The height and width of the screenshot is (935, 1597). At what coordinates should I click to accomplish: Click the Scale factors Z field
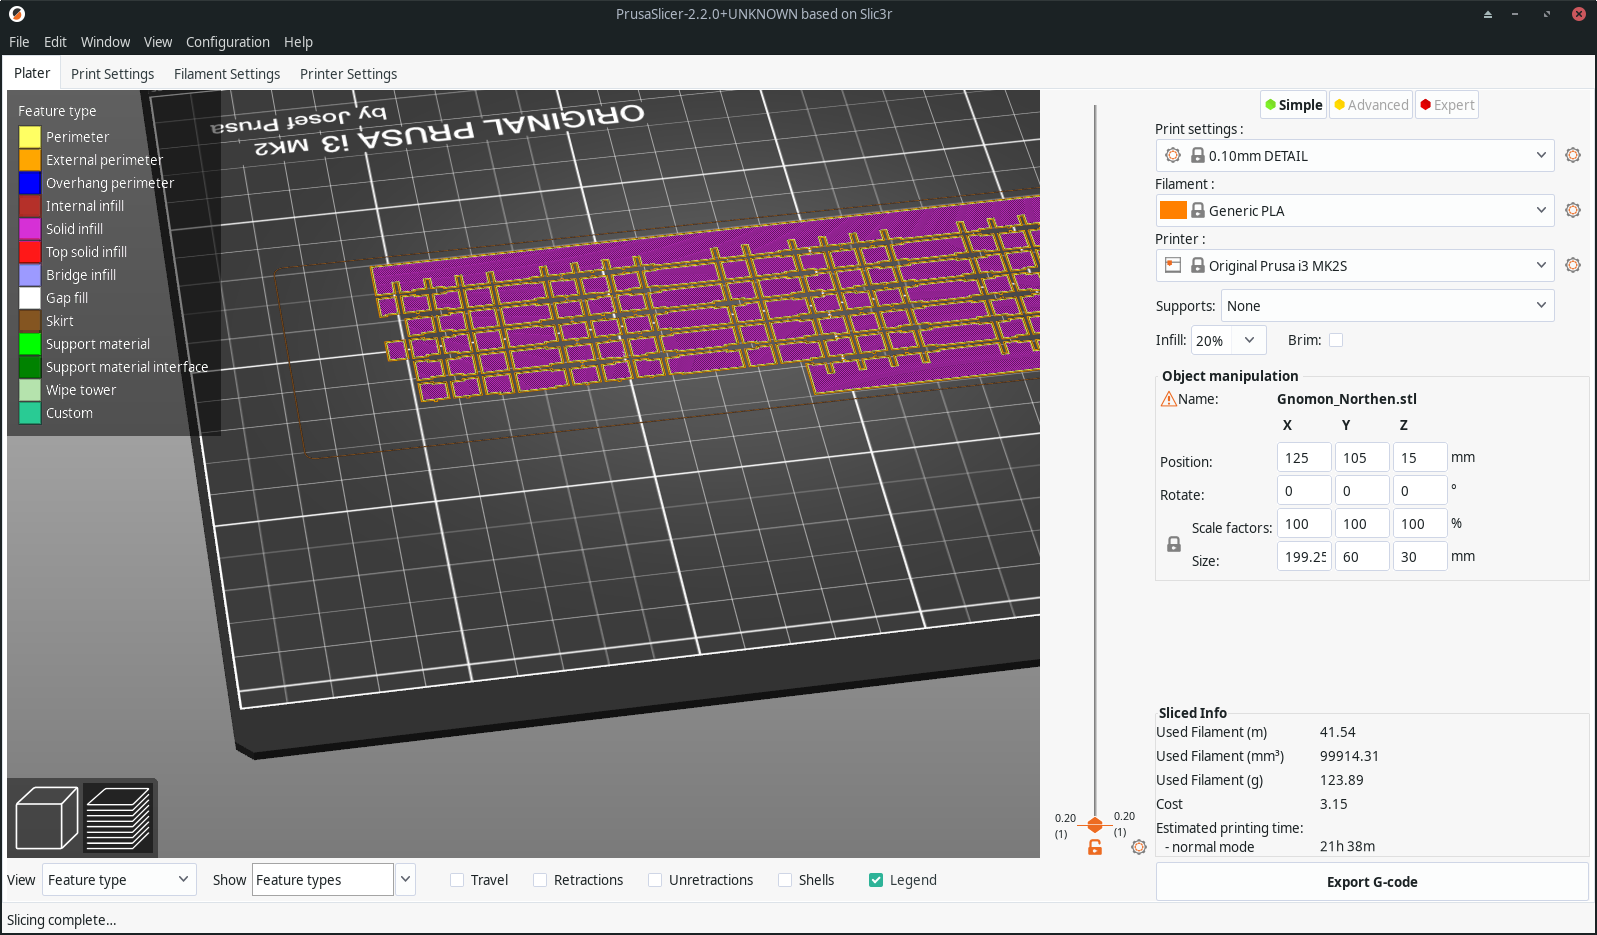click(x=1420, y=524)
